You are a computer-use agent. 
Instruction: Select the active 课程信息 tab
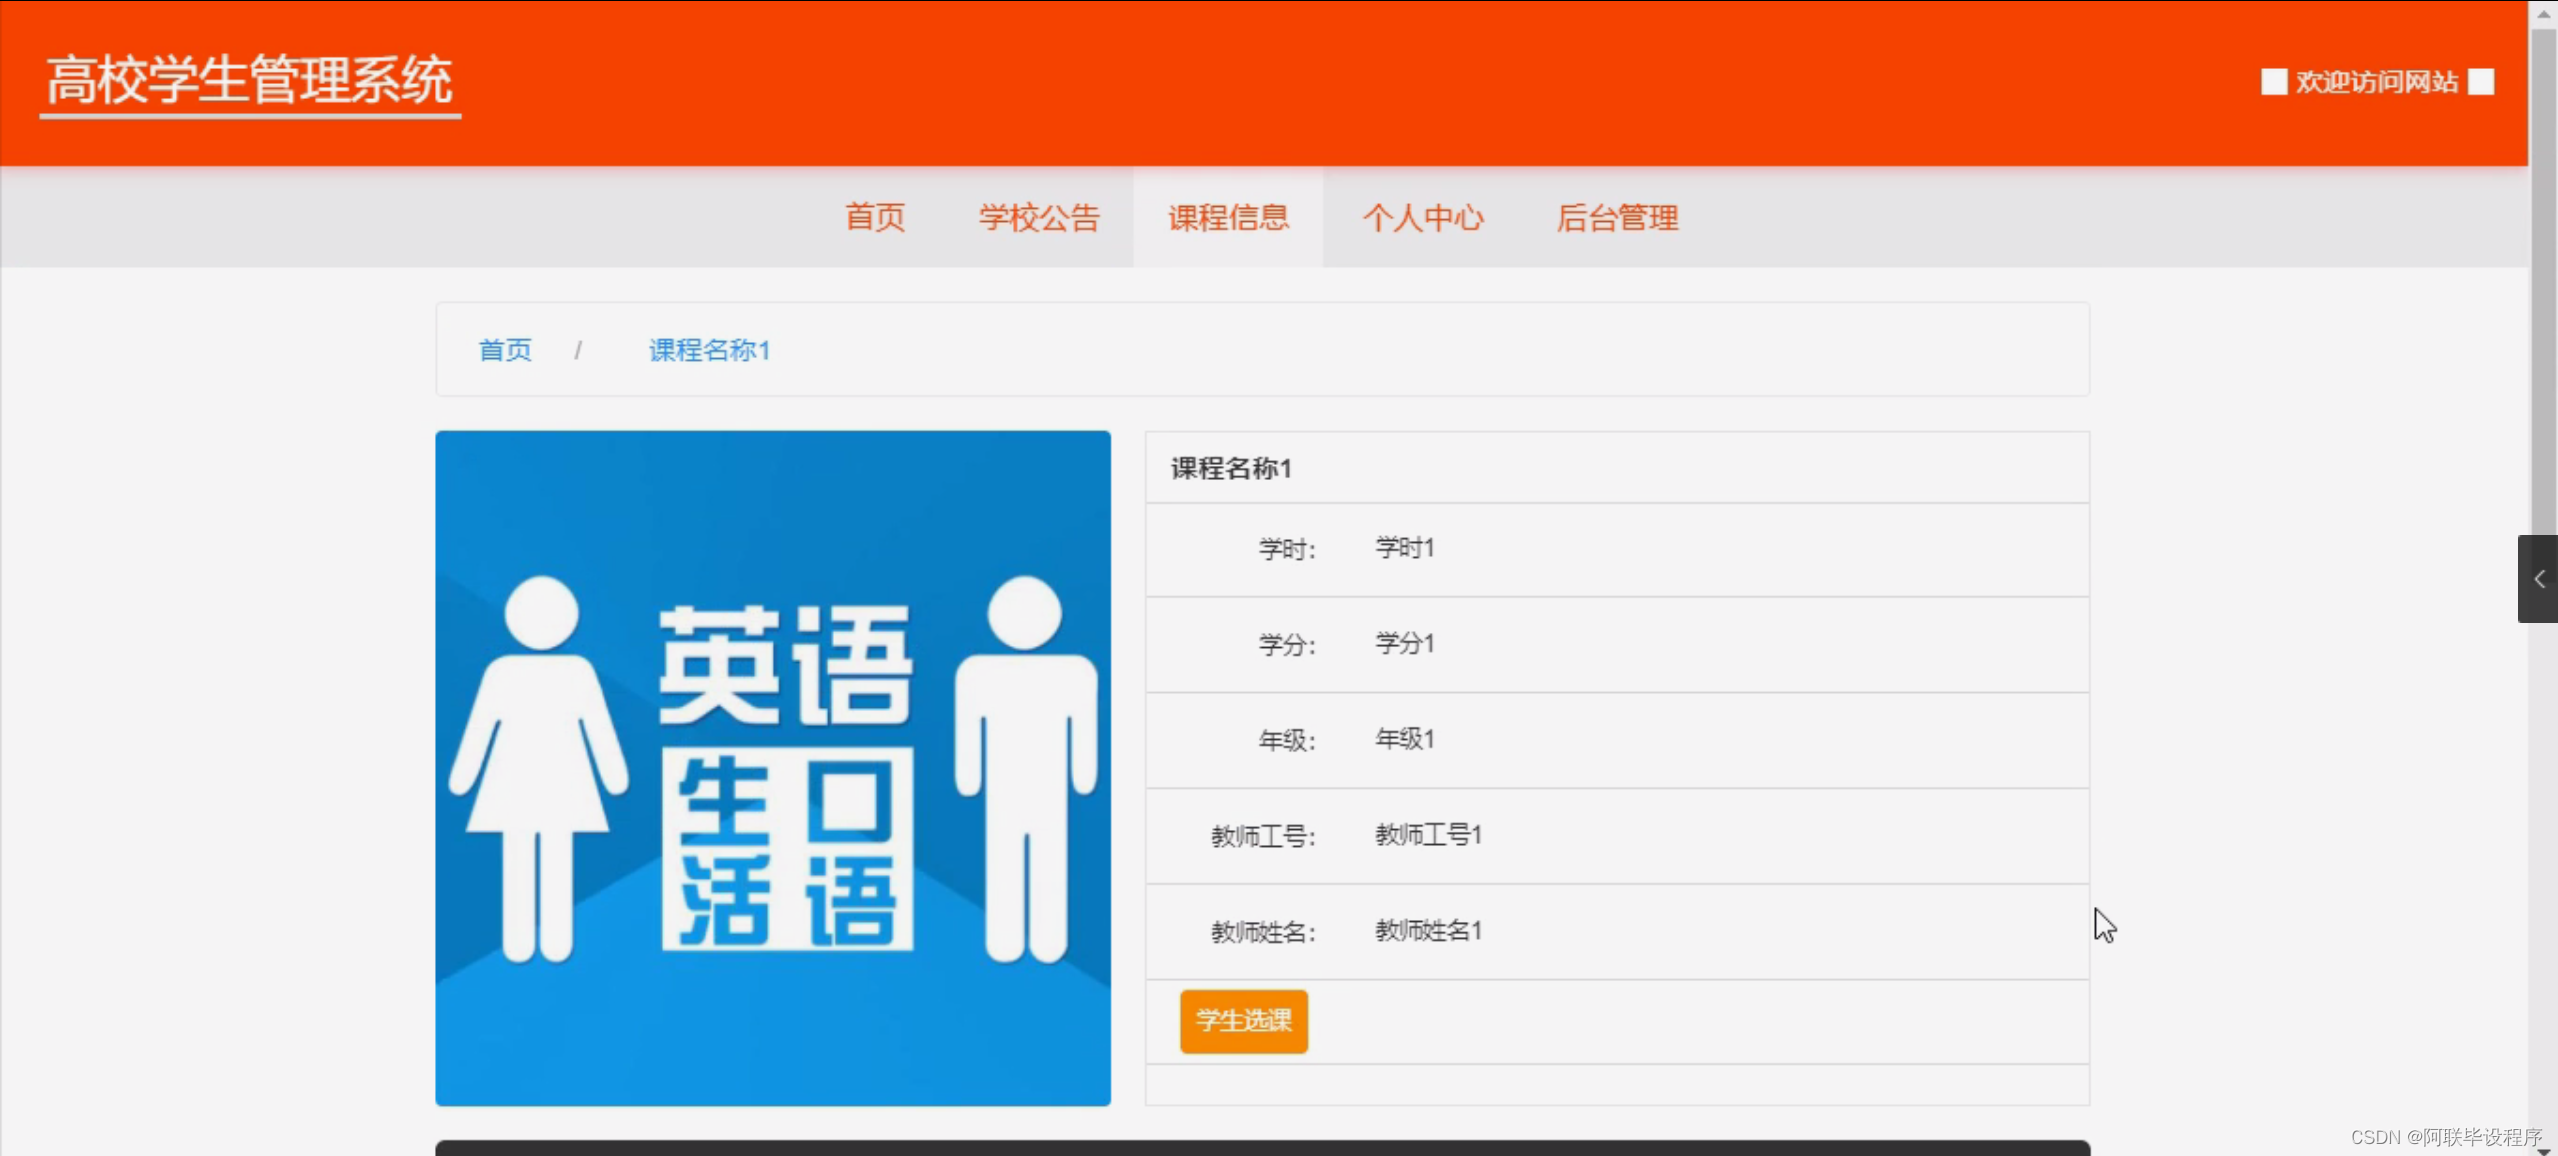1227,218
